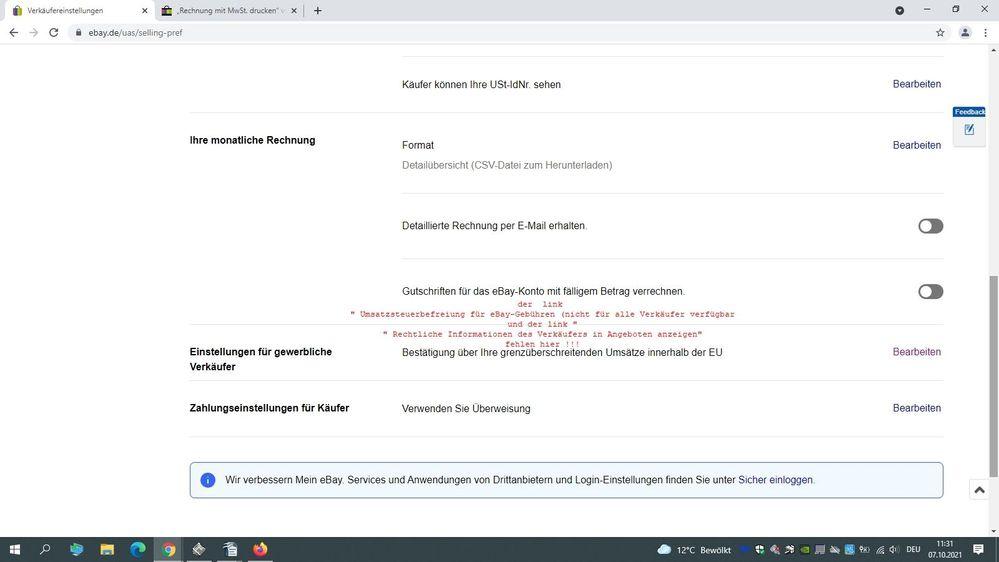Toggle Detaillierte Rechnung per E-Mail erhalten

[930, 226]
